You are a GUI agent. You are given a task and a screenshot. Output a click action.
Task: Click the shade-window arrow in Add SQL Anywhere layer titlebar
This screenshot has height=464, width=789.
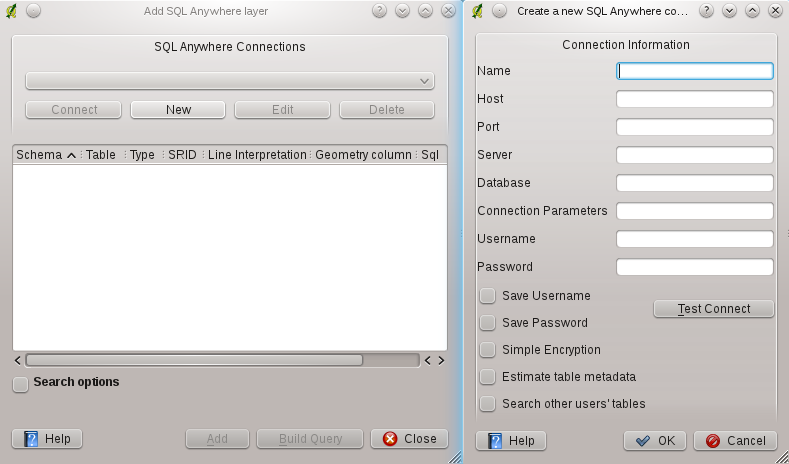402,11
